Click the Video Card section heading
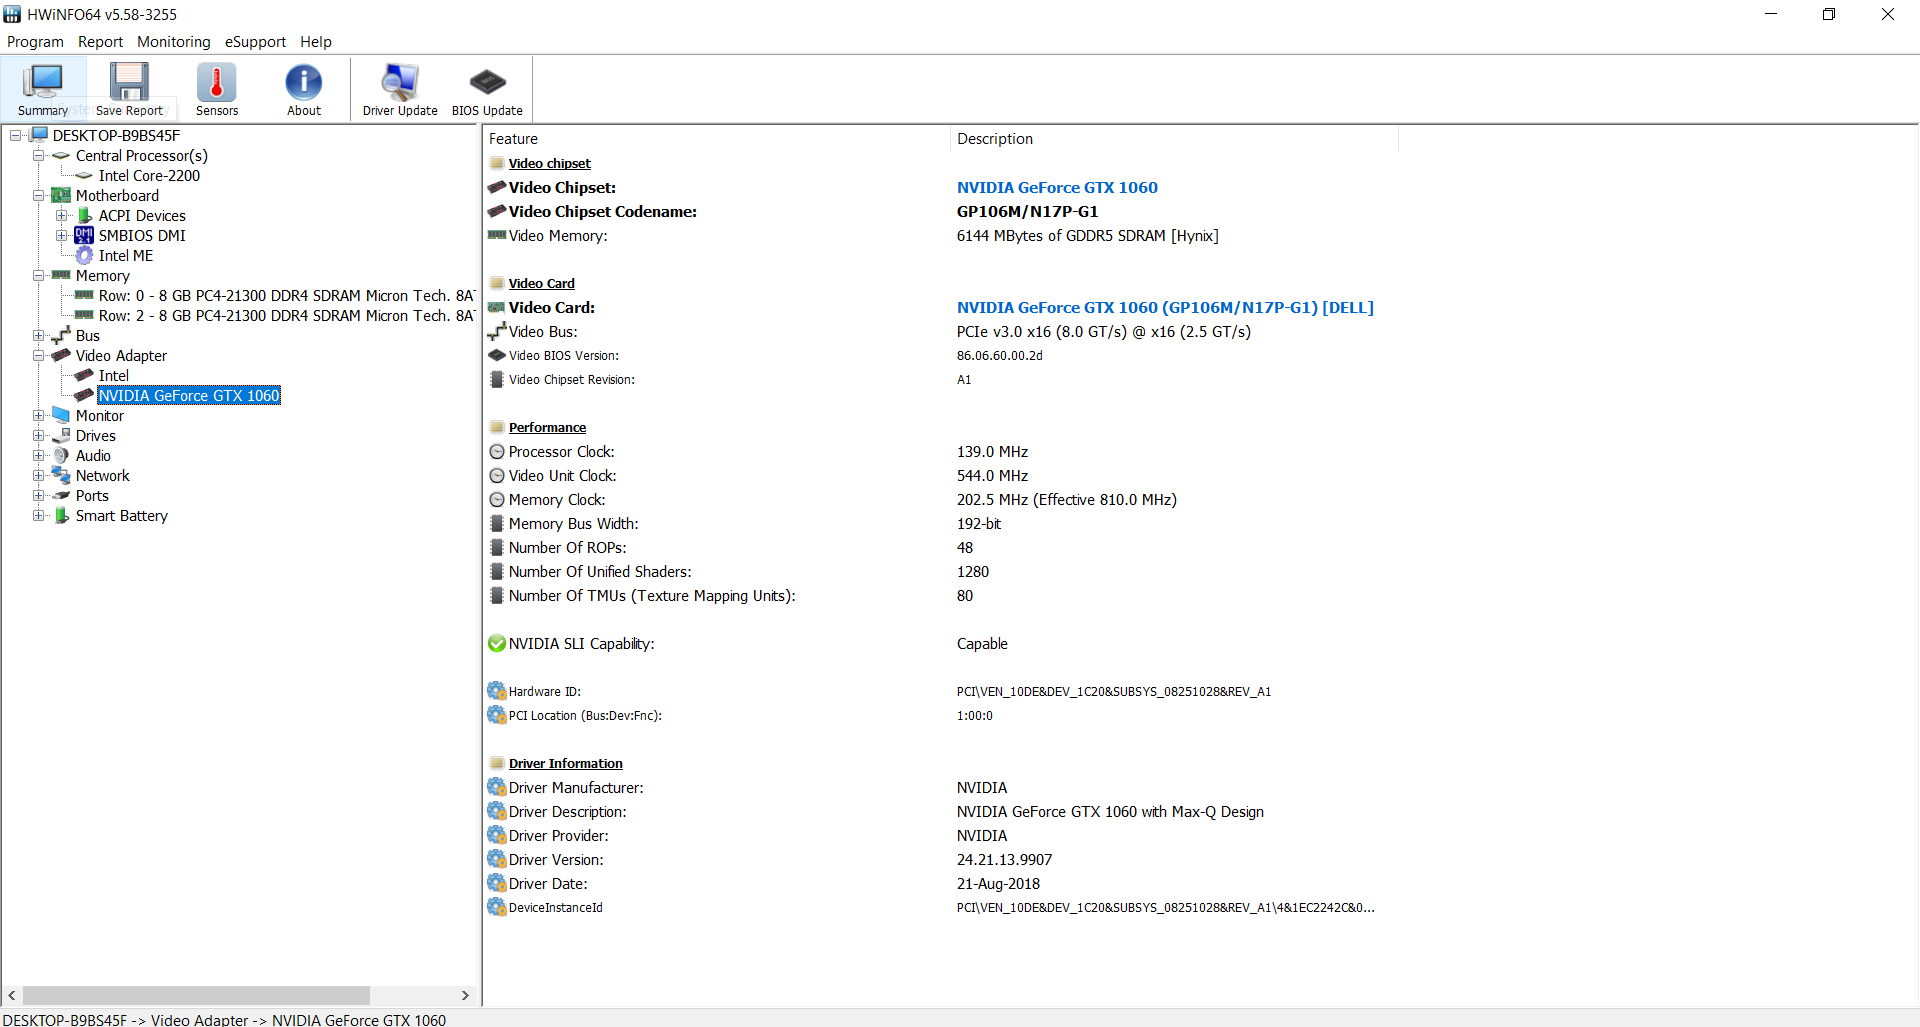This screenshot has height=1027, width=1920. click(x=541, y=284)
